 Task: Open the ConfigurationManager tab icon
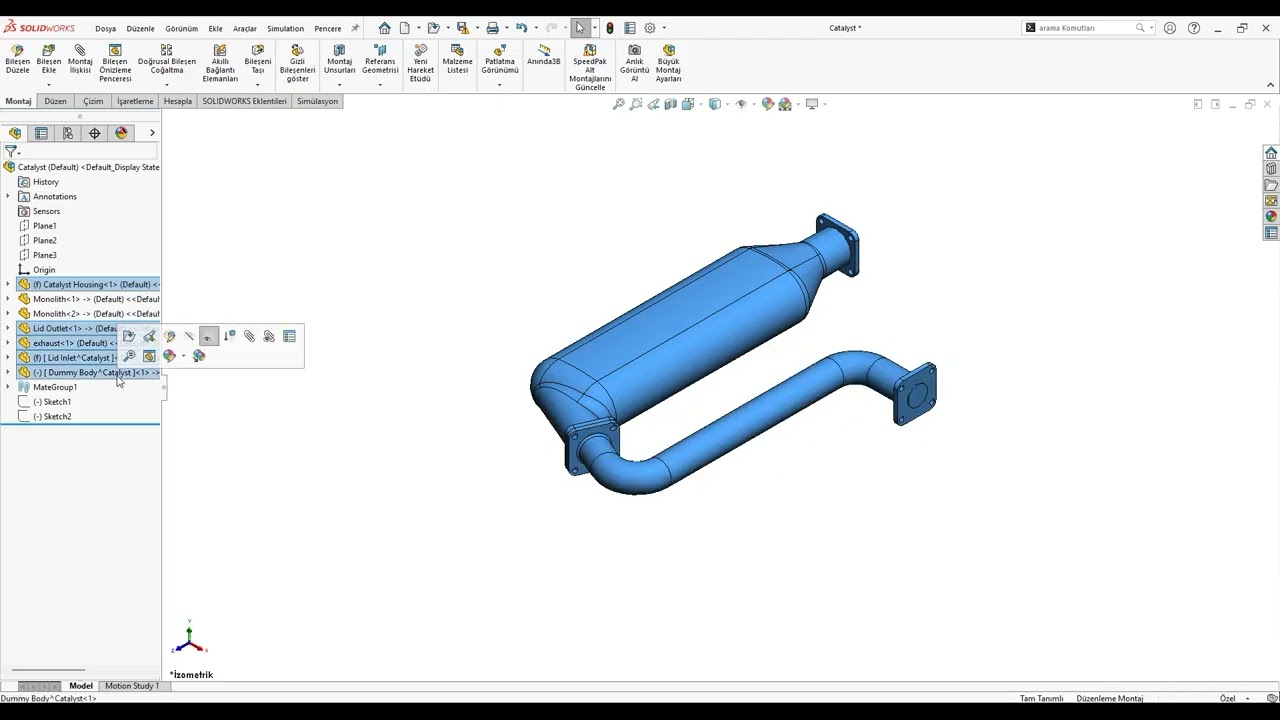click(68, 133)
